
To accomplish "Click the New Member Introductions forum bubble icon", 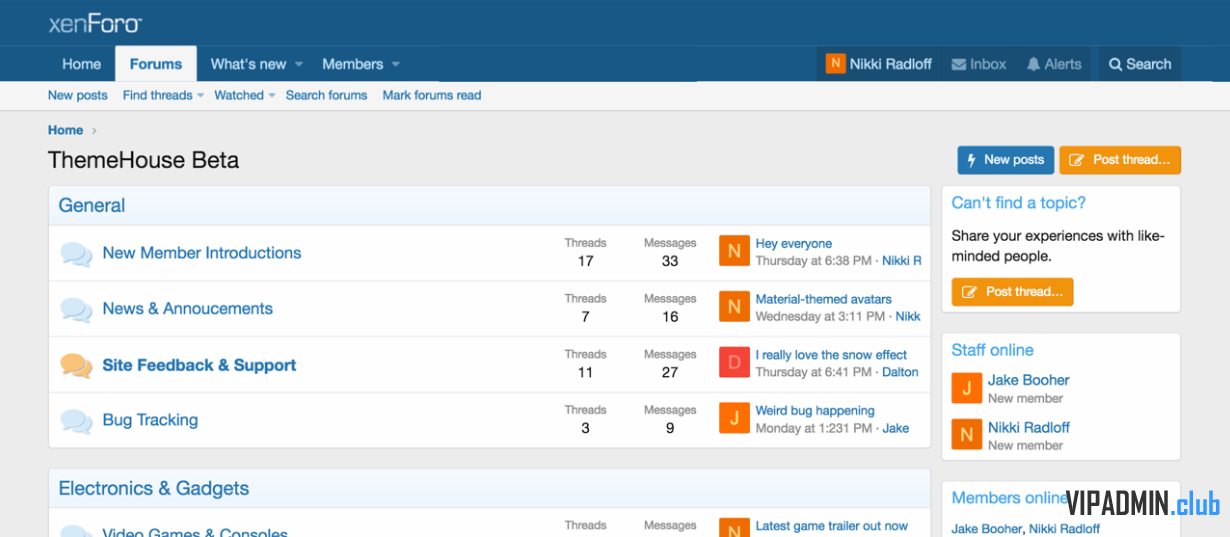I will tap(76, 254).
